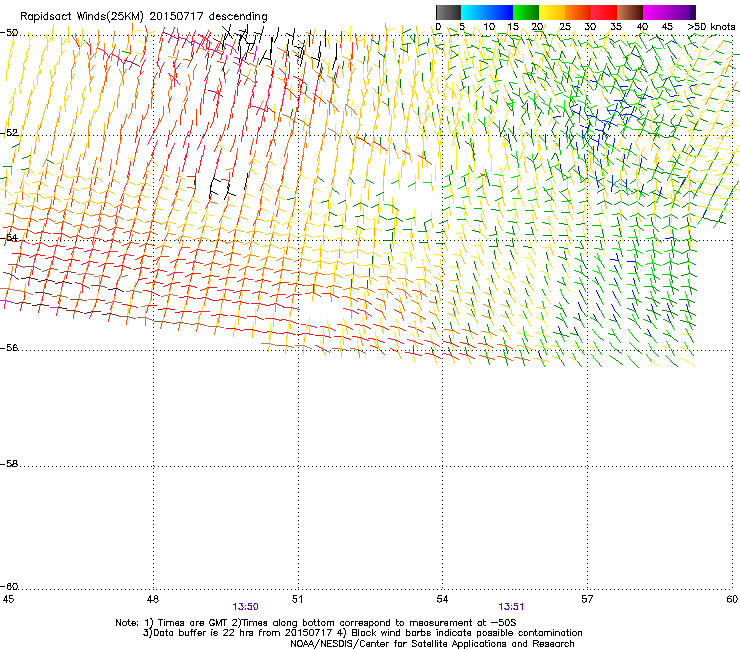The image size is (740, 650).
Task: Click the legend scale label '15'
Action: coord(513,27)
